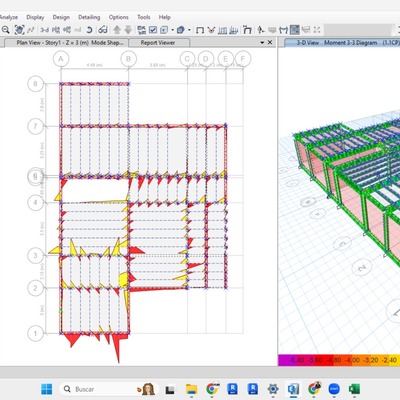
Task: Click the -4,00 legend color swatch
Action: [x=352, y=360]
